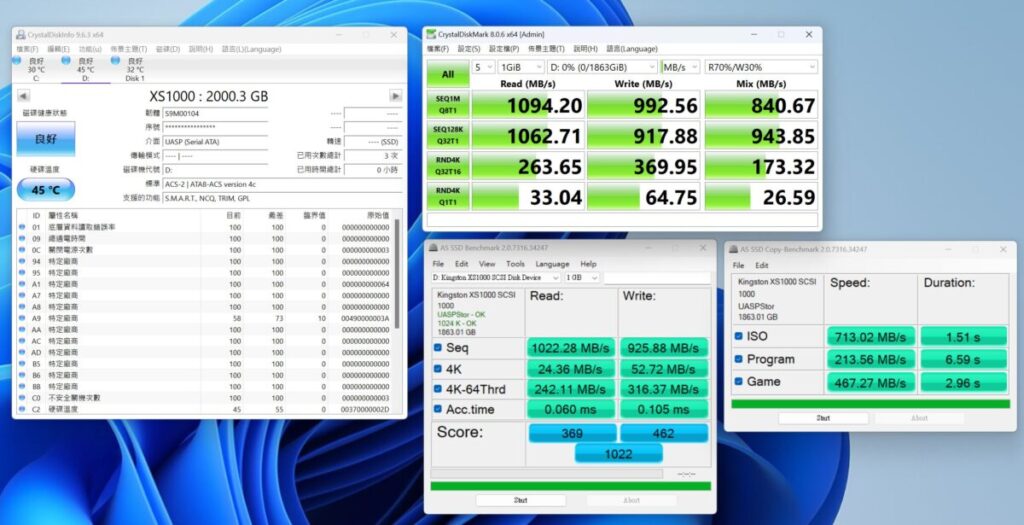Open the Edit menu in AS SSD Copy-Benchmark
Image resolution: width=1024 pixels, height=525 pixels.
[762, 265]
